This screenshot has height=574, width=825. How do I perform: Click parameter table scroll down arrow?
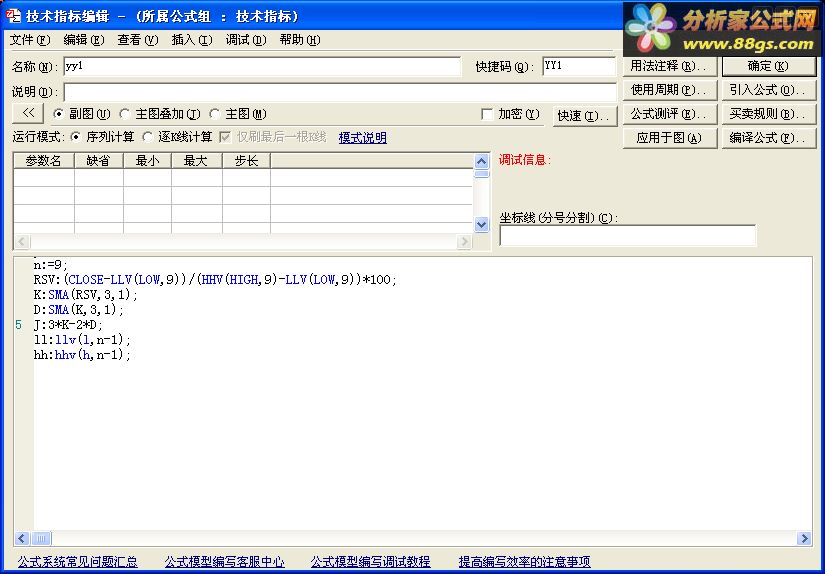(481, 225)
